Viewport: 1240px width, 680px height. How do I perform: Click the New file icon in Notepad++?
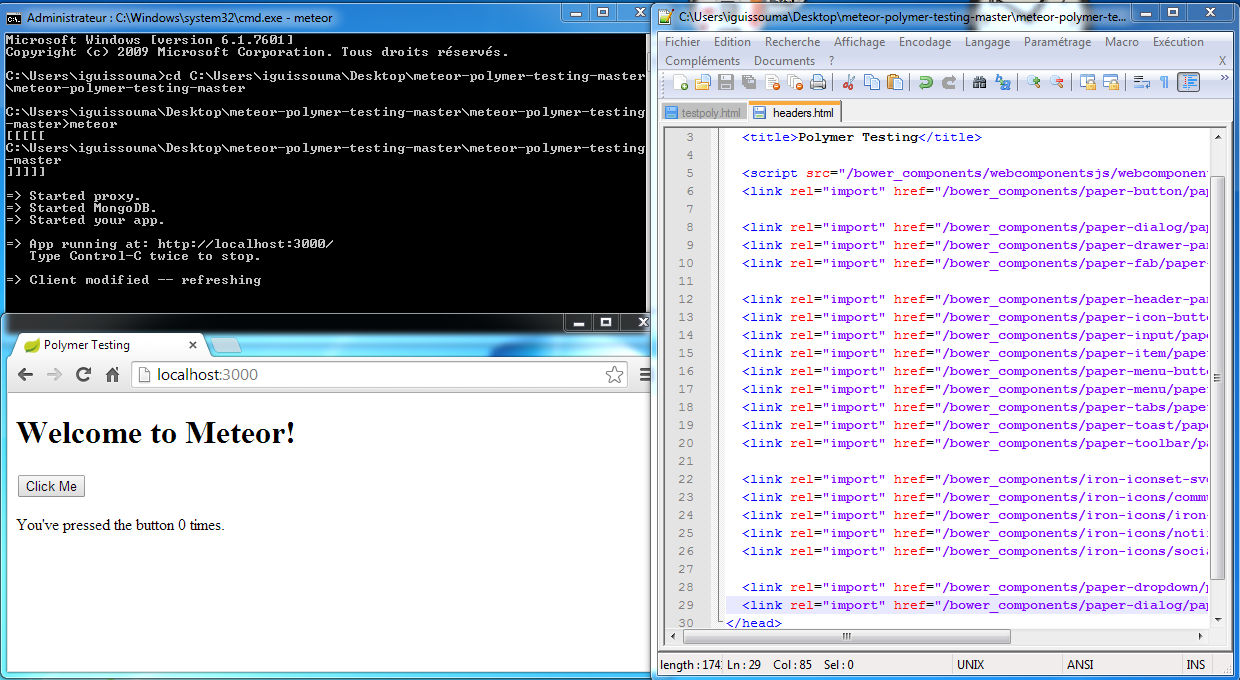point(681,82)
